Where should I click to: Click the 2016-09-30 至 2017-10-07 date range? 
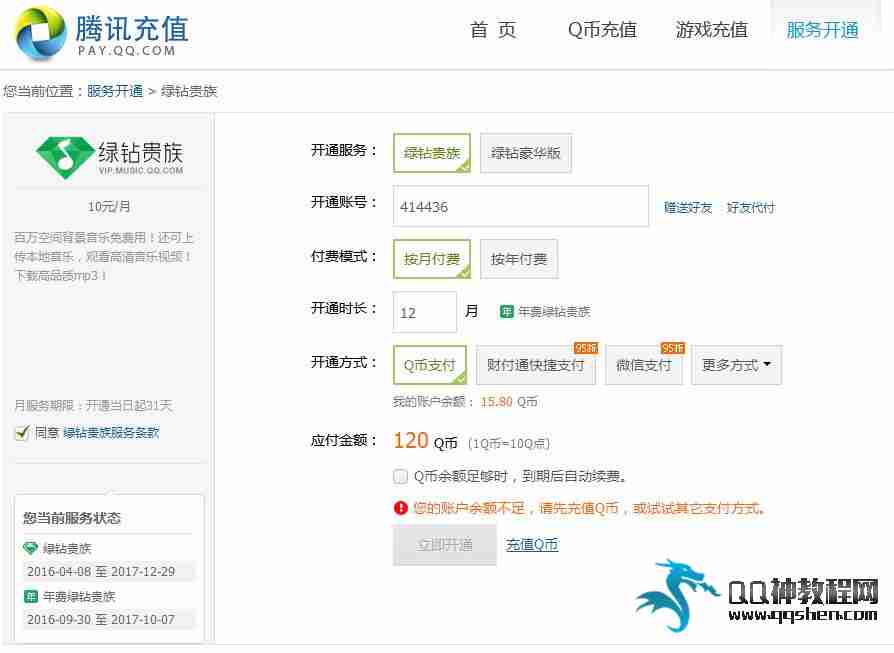click(x=101, y=619)
